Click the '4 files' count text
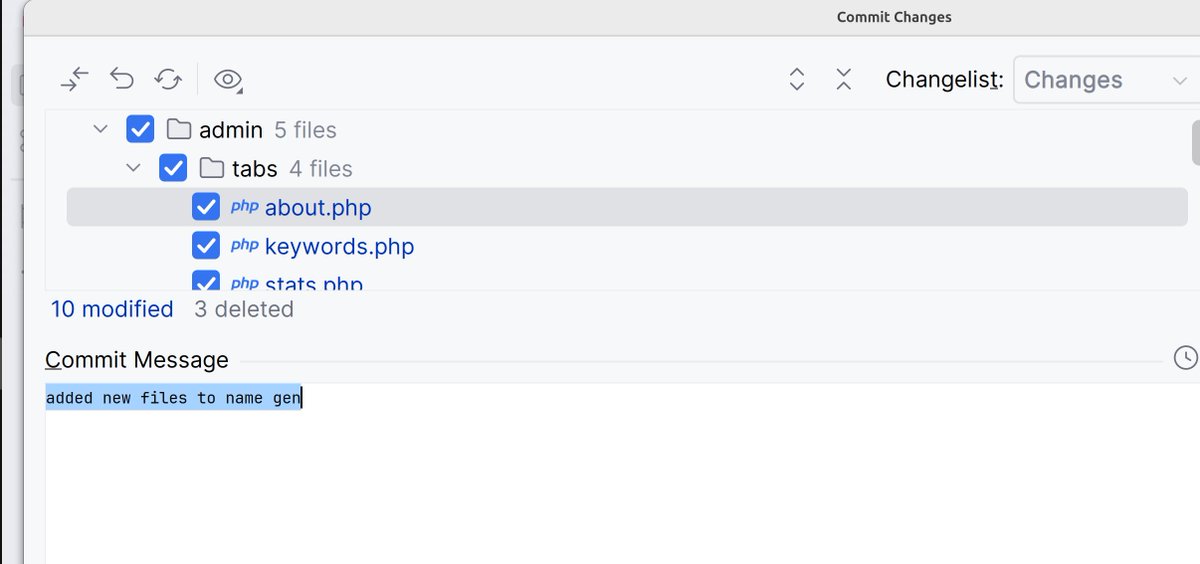Screen dimensions: 1200x564 321,169
